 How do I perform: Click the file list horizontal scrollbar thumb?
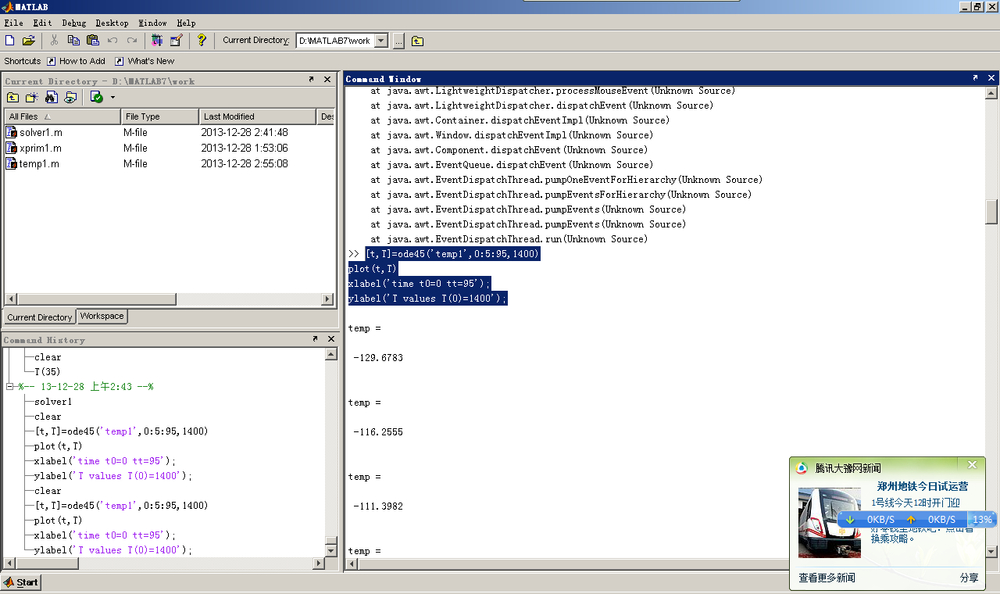(96, 299)
